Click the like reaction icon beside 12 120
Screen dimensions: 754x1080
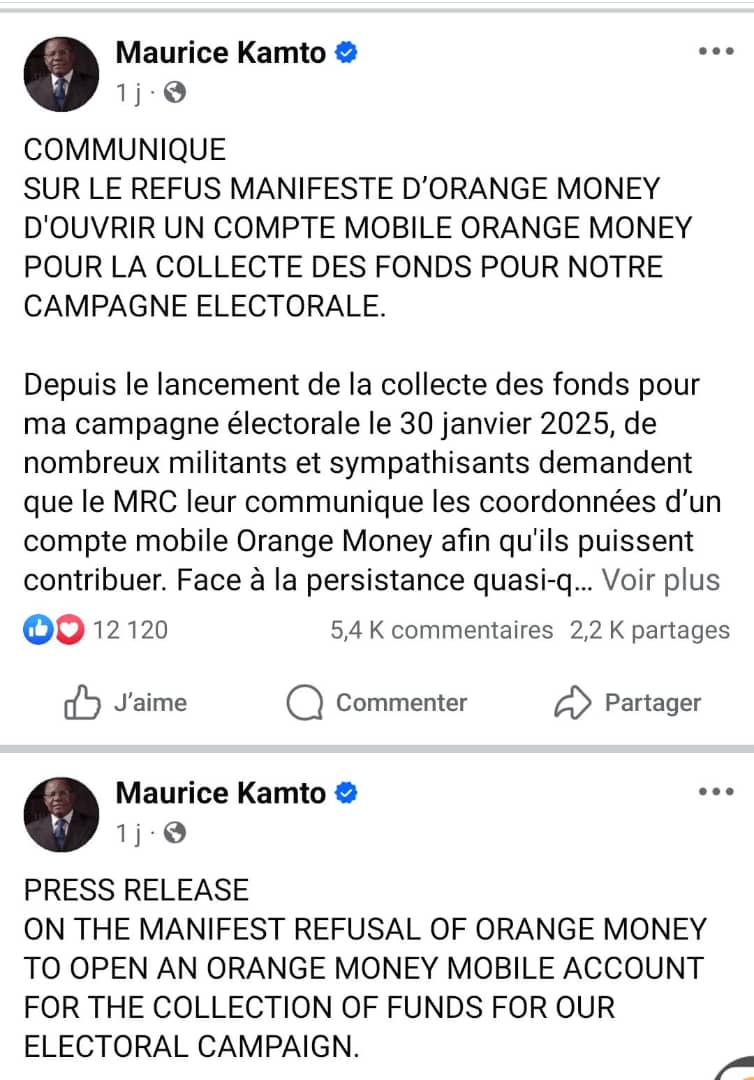point(37,630)
